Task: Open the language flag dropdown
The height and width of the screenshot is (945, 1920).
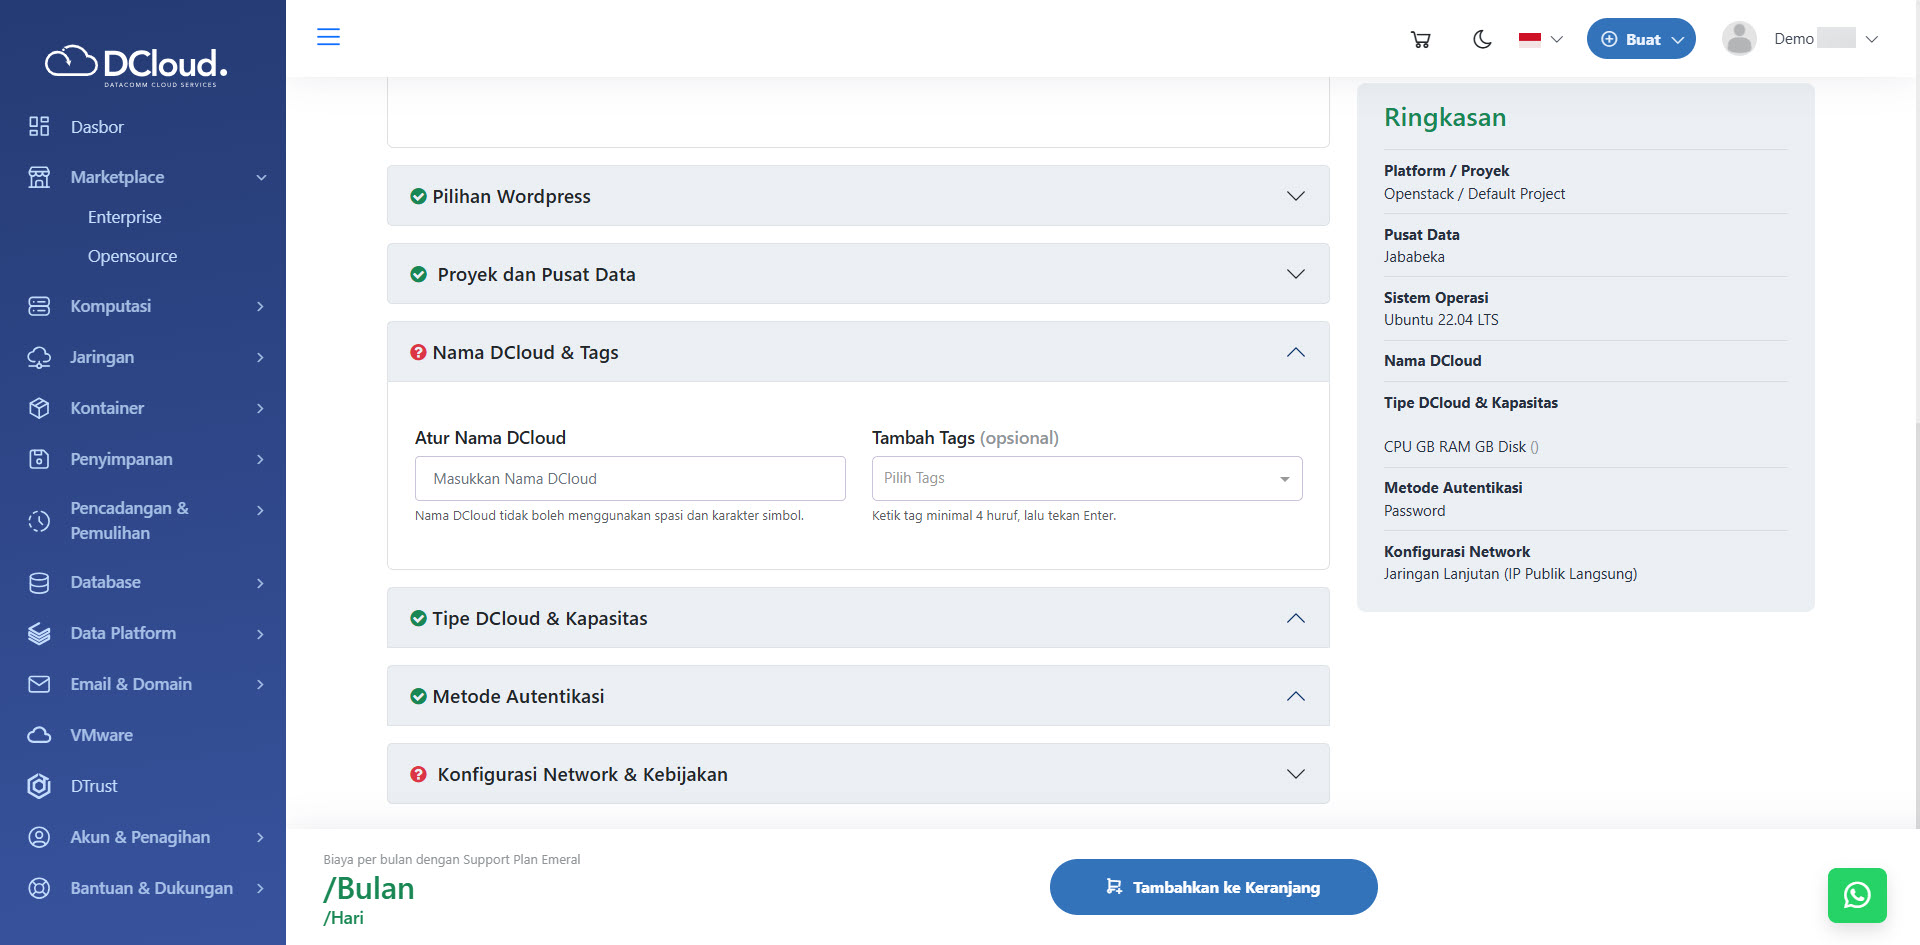Action: [1540, 39]
